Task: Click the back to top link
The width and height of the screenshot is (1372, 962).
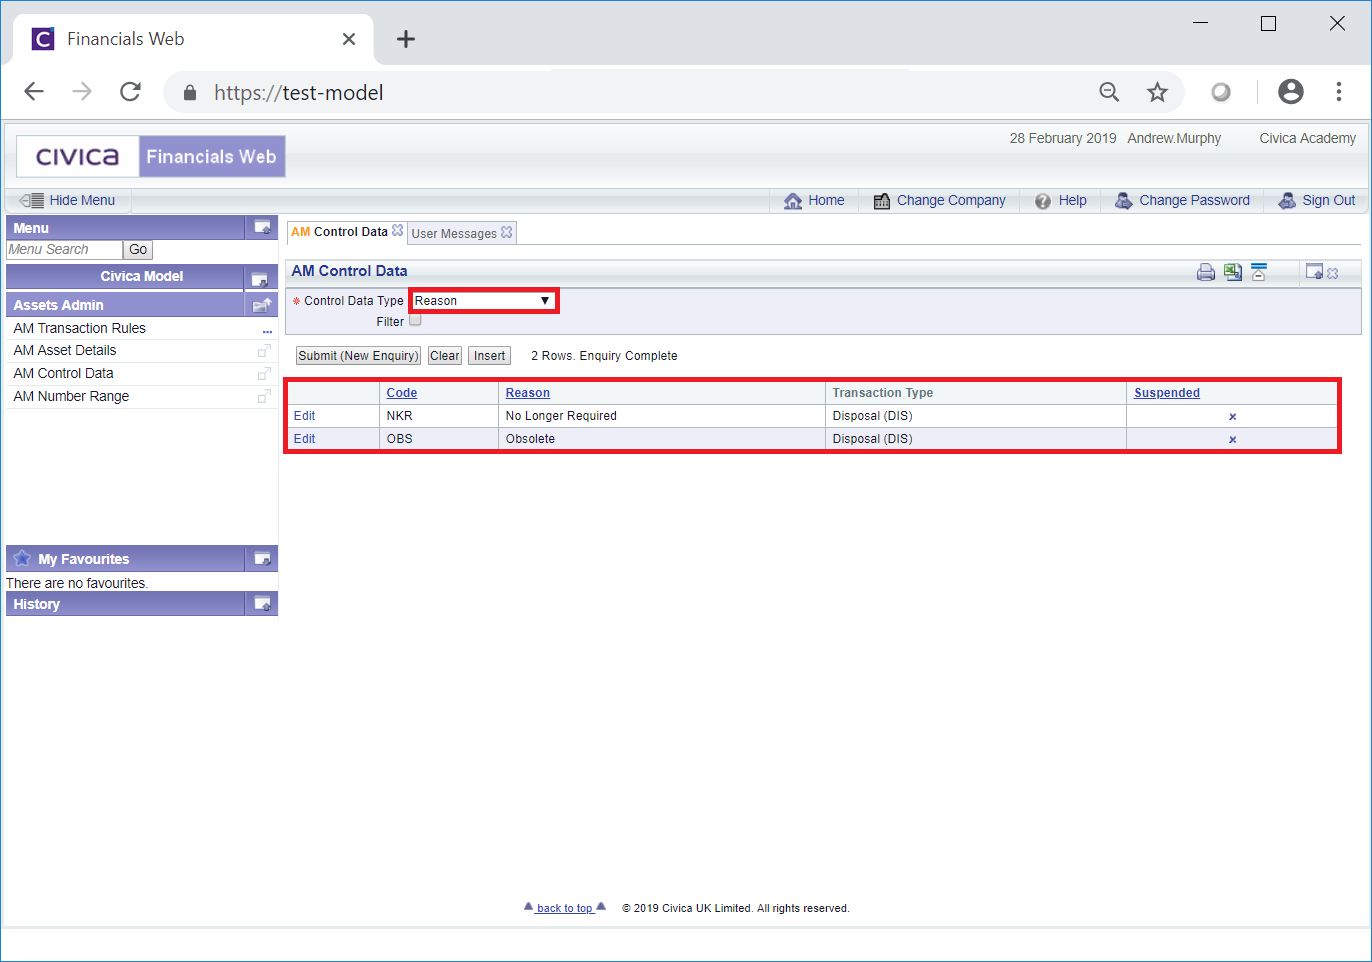Action: [565, 908]
